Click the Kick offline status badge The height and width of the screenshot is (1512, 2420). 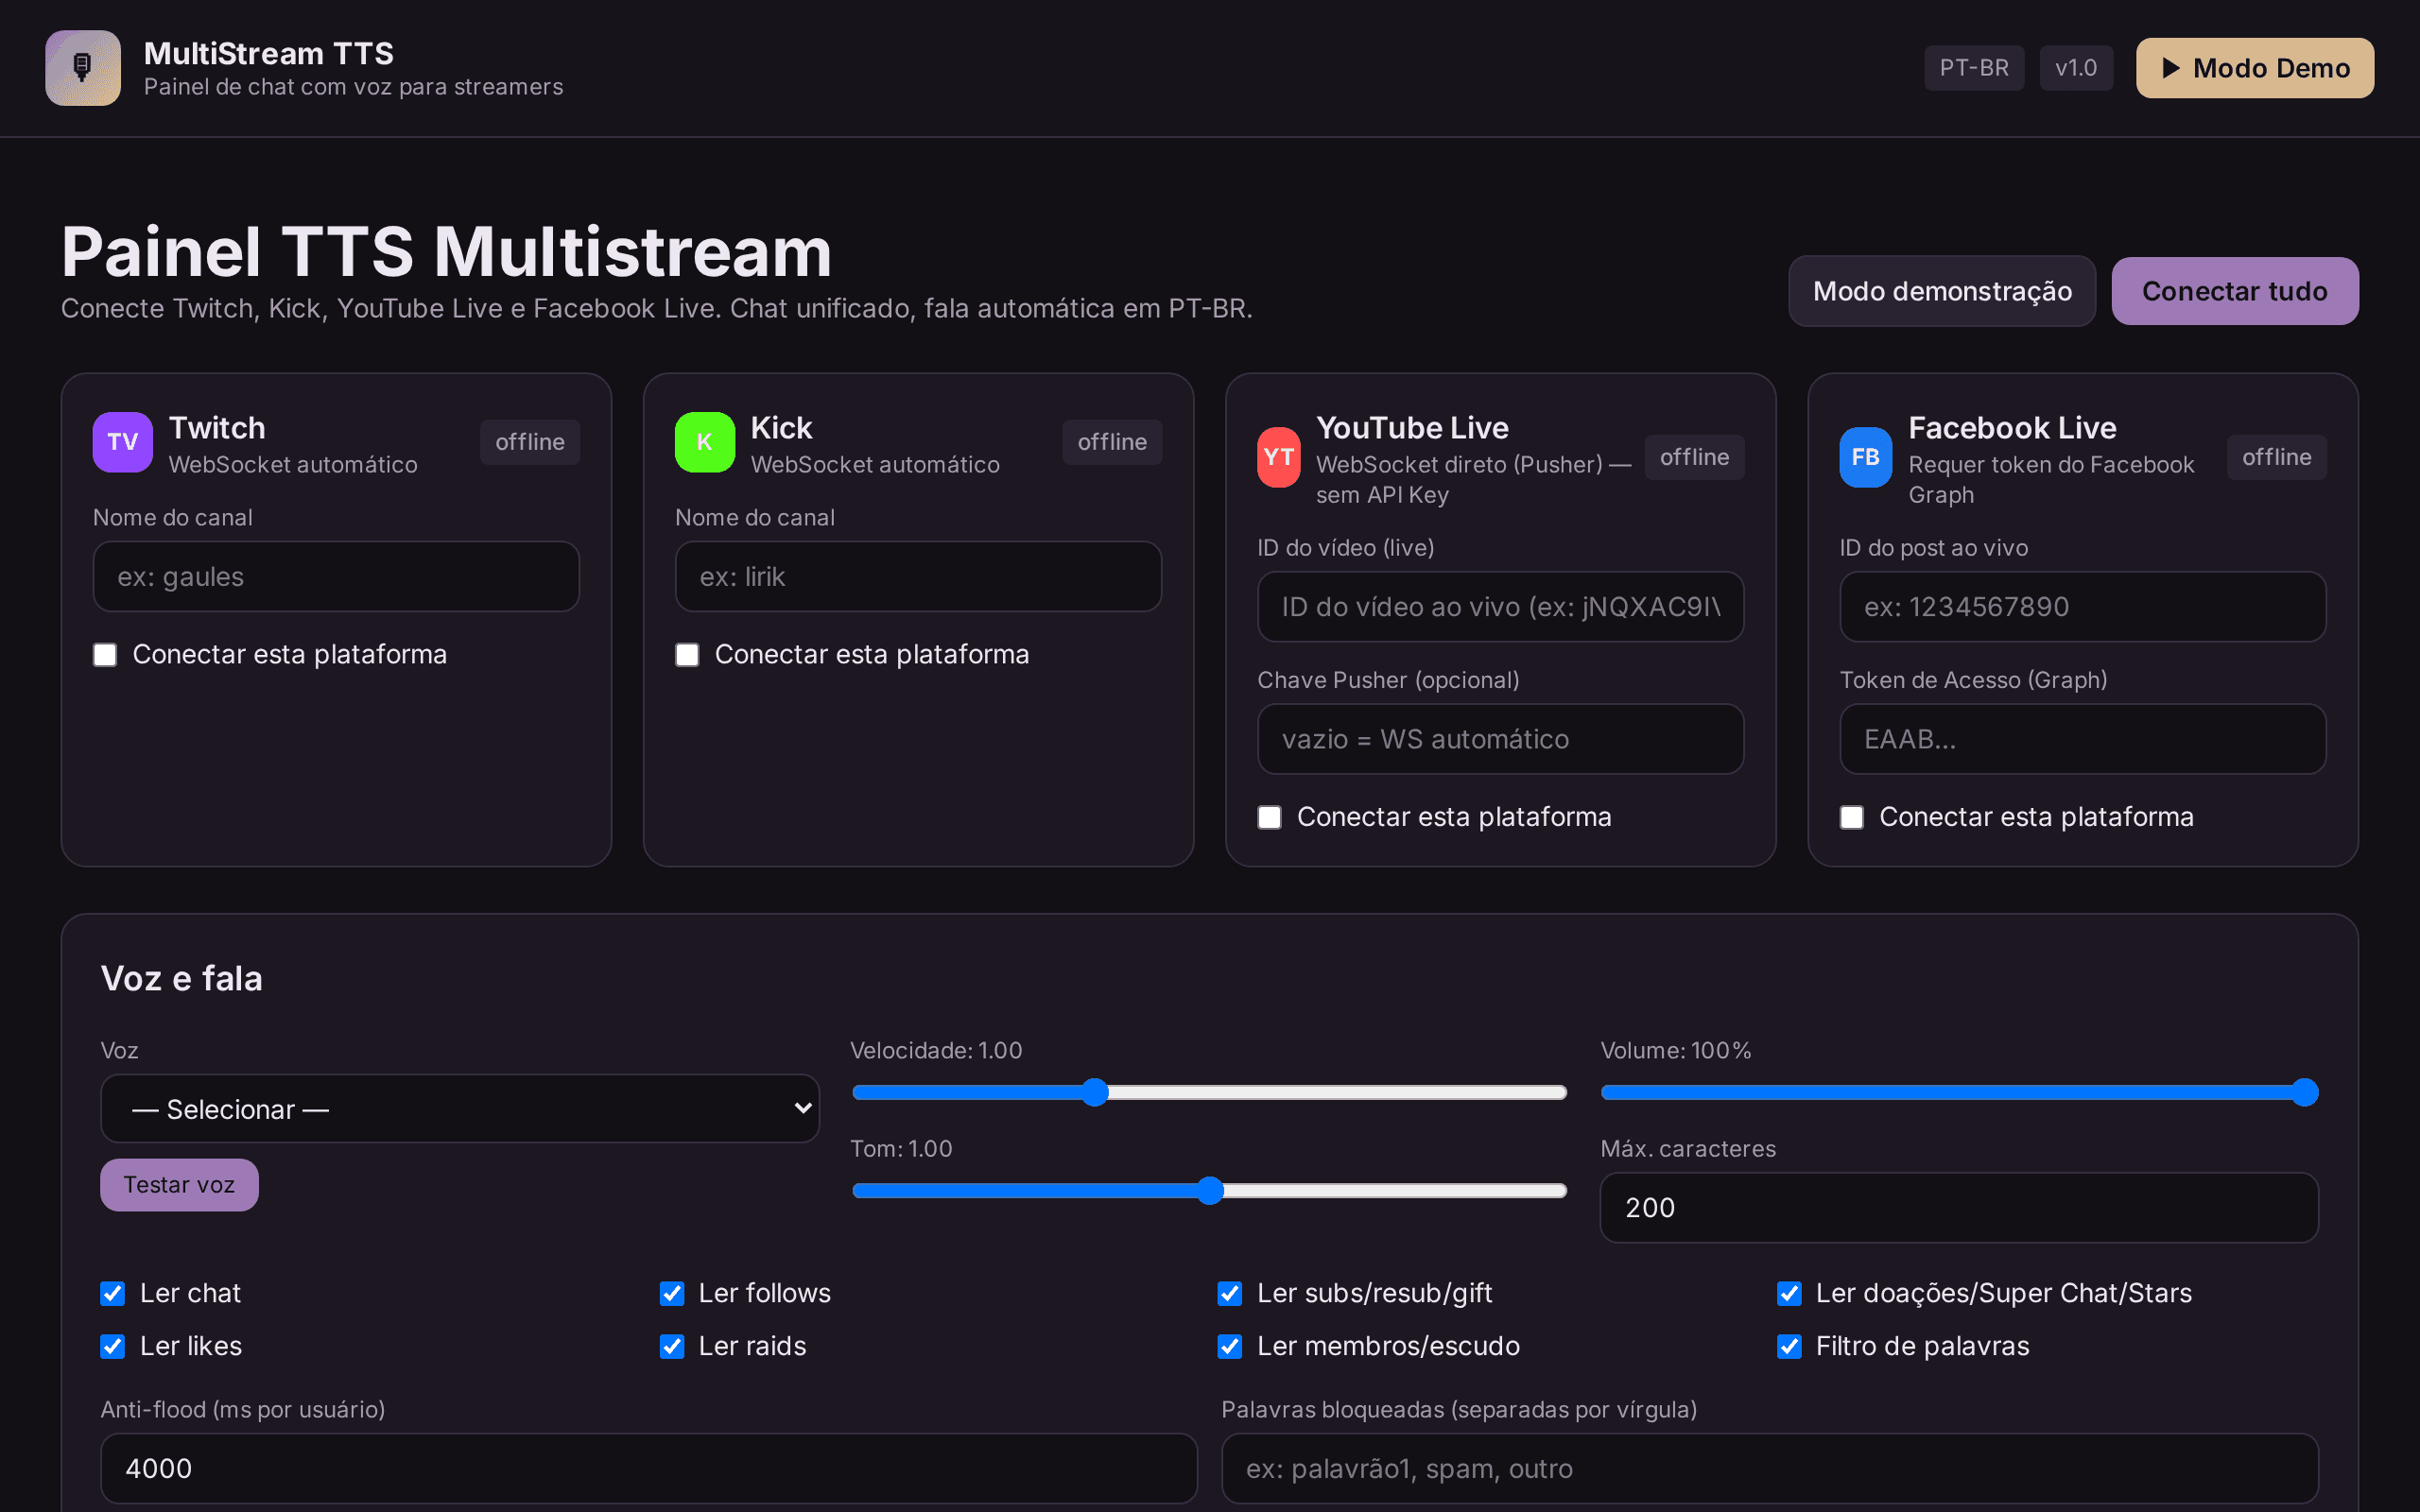1112,442
